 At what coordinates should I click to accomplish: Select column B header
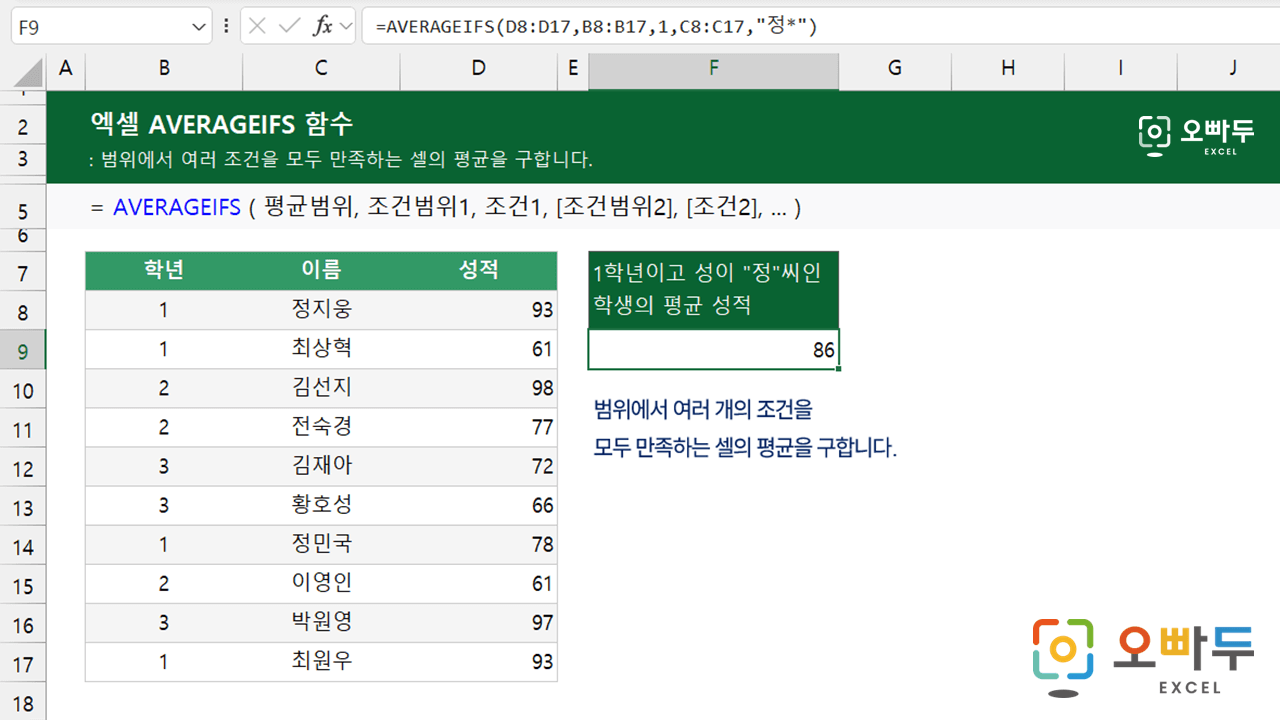[164, 68]
